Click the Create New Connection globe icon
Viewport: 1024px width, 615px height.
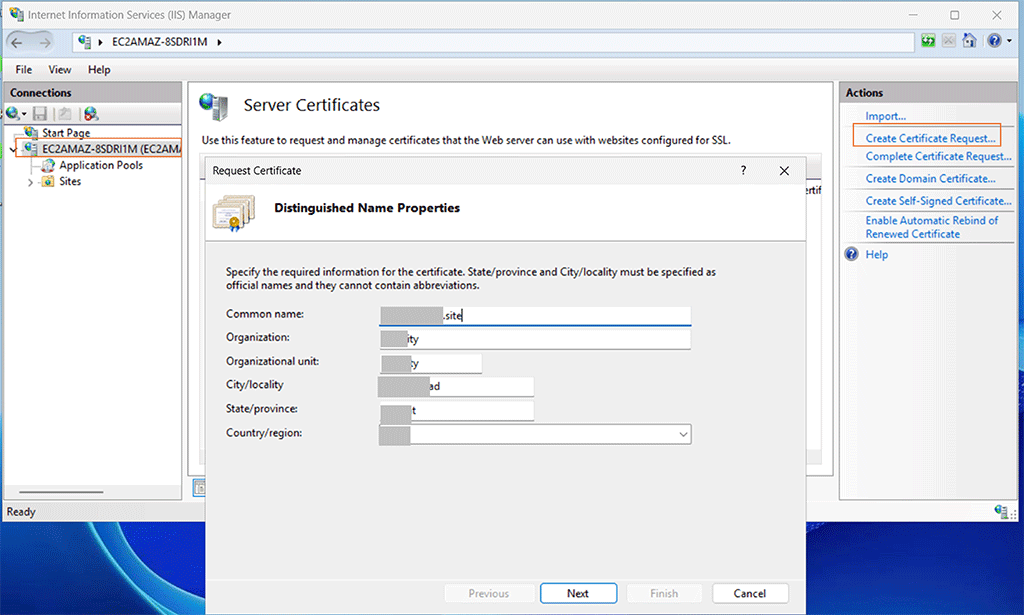(x=12, y=114)
